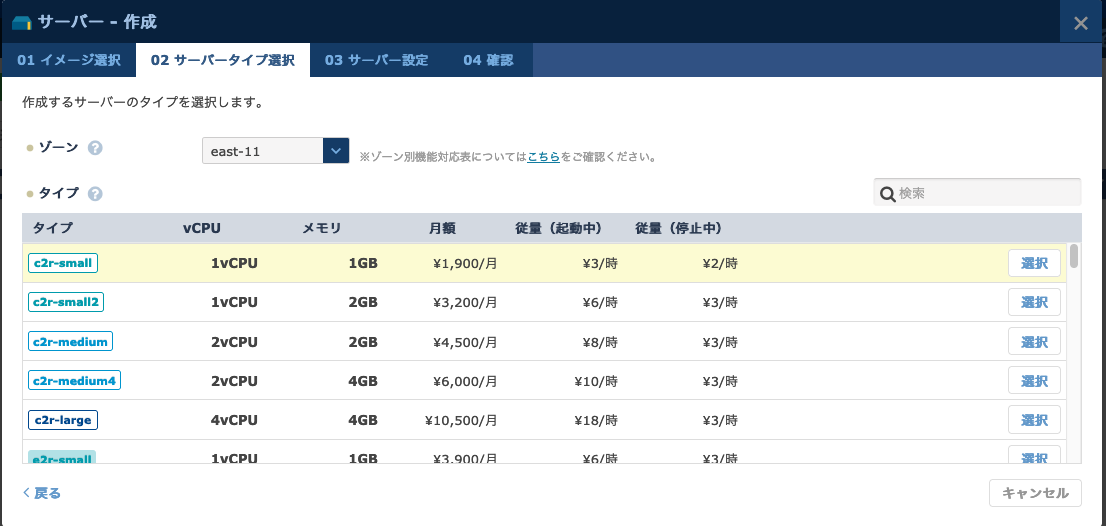
Task: Open the east-11 zone dropdown
Action: (x=275, y=151)
